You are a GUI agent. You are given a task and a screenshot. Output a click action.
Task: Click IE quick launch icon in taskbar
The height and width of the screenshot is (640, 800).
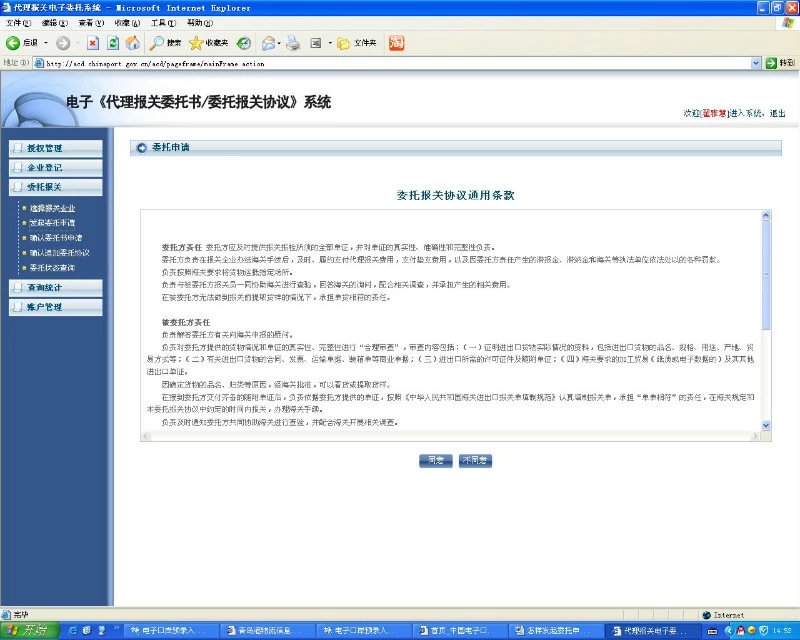pos(73,630)
